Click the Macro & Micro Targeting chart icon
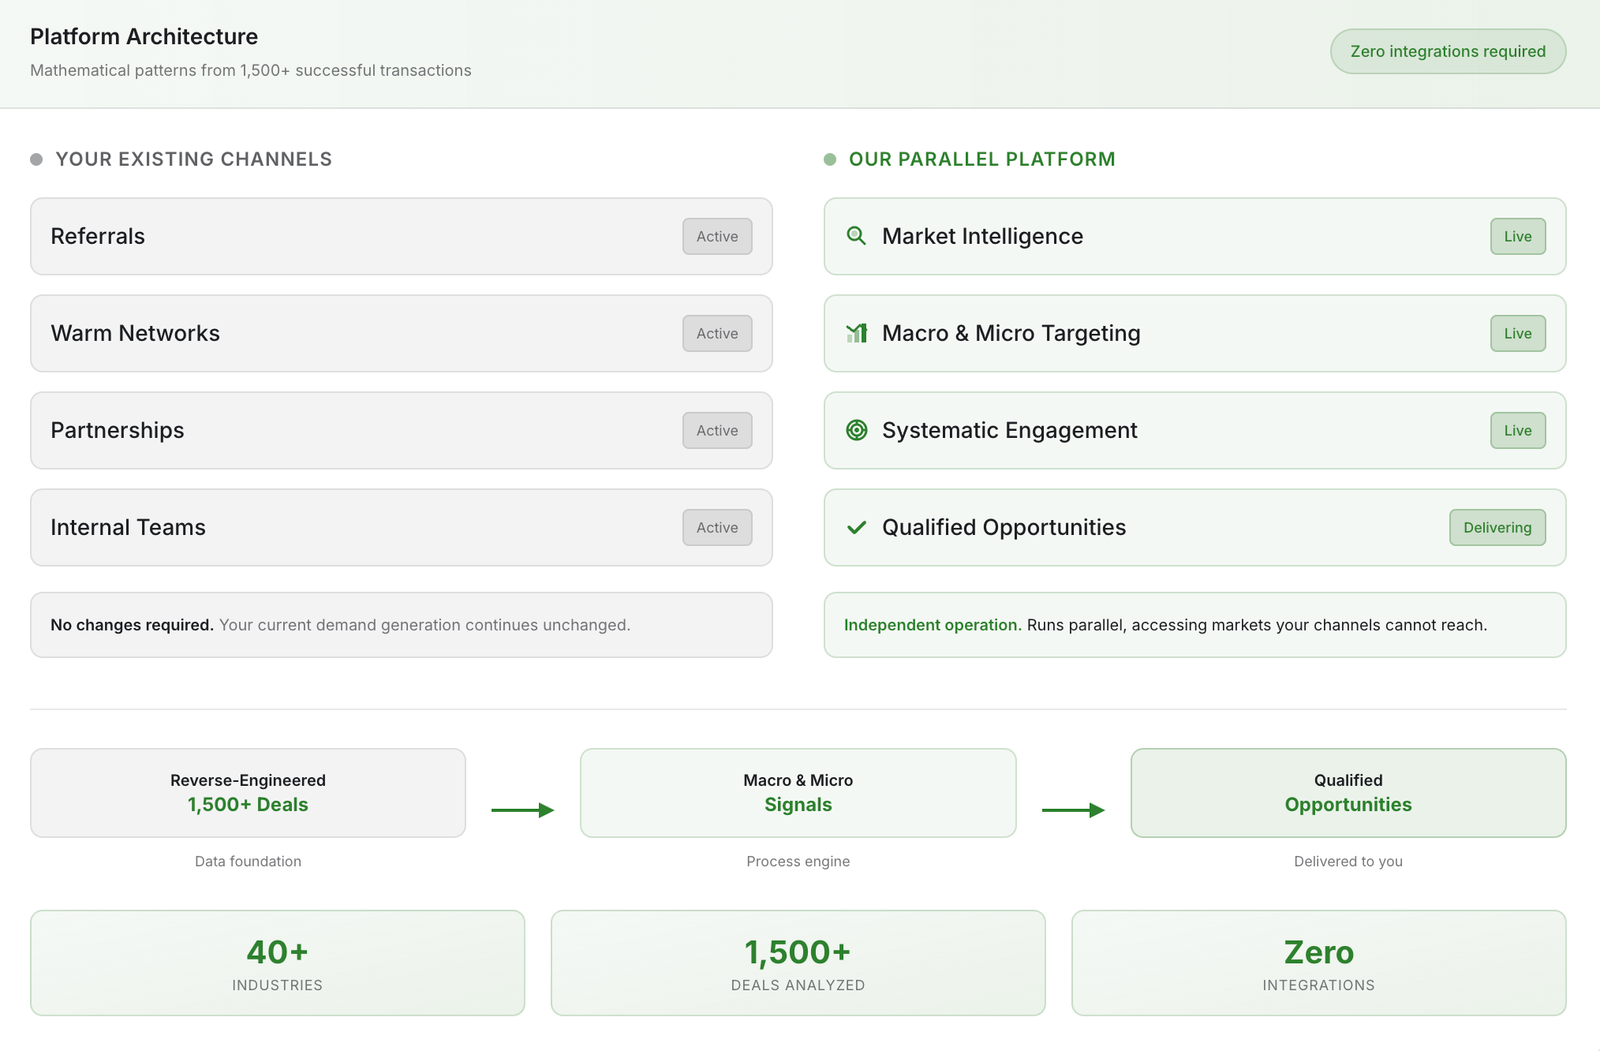 (x=856, y=333)
